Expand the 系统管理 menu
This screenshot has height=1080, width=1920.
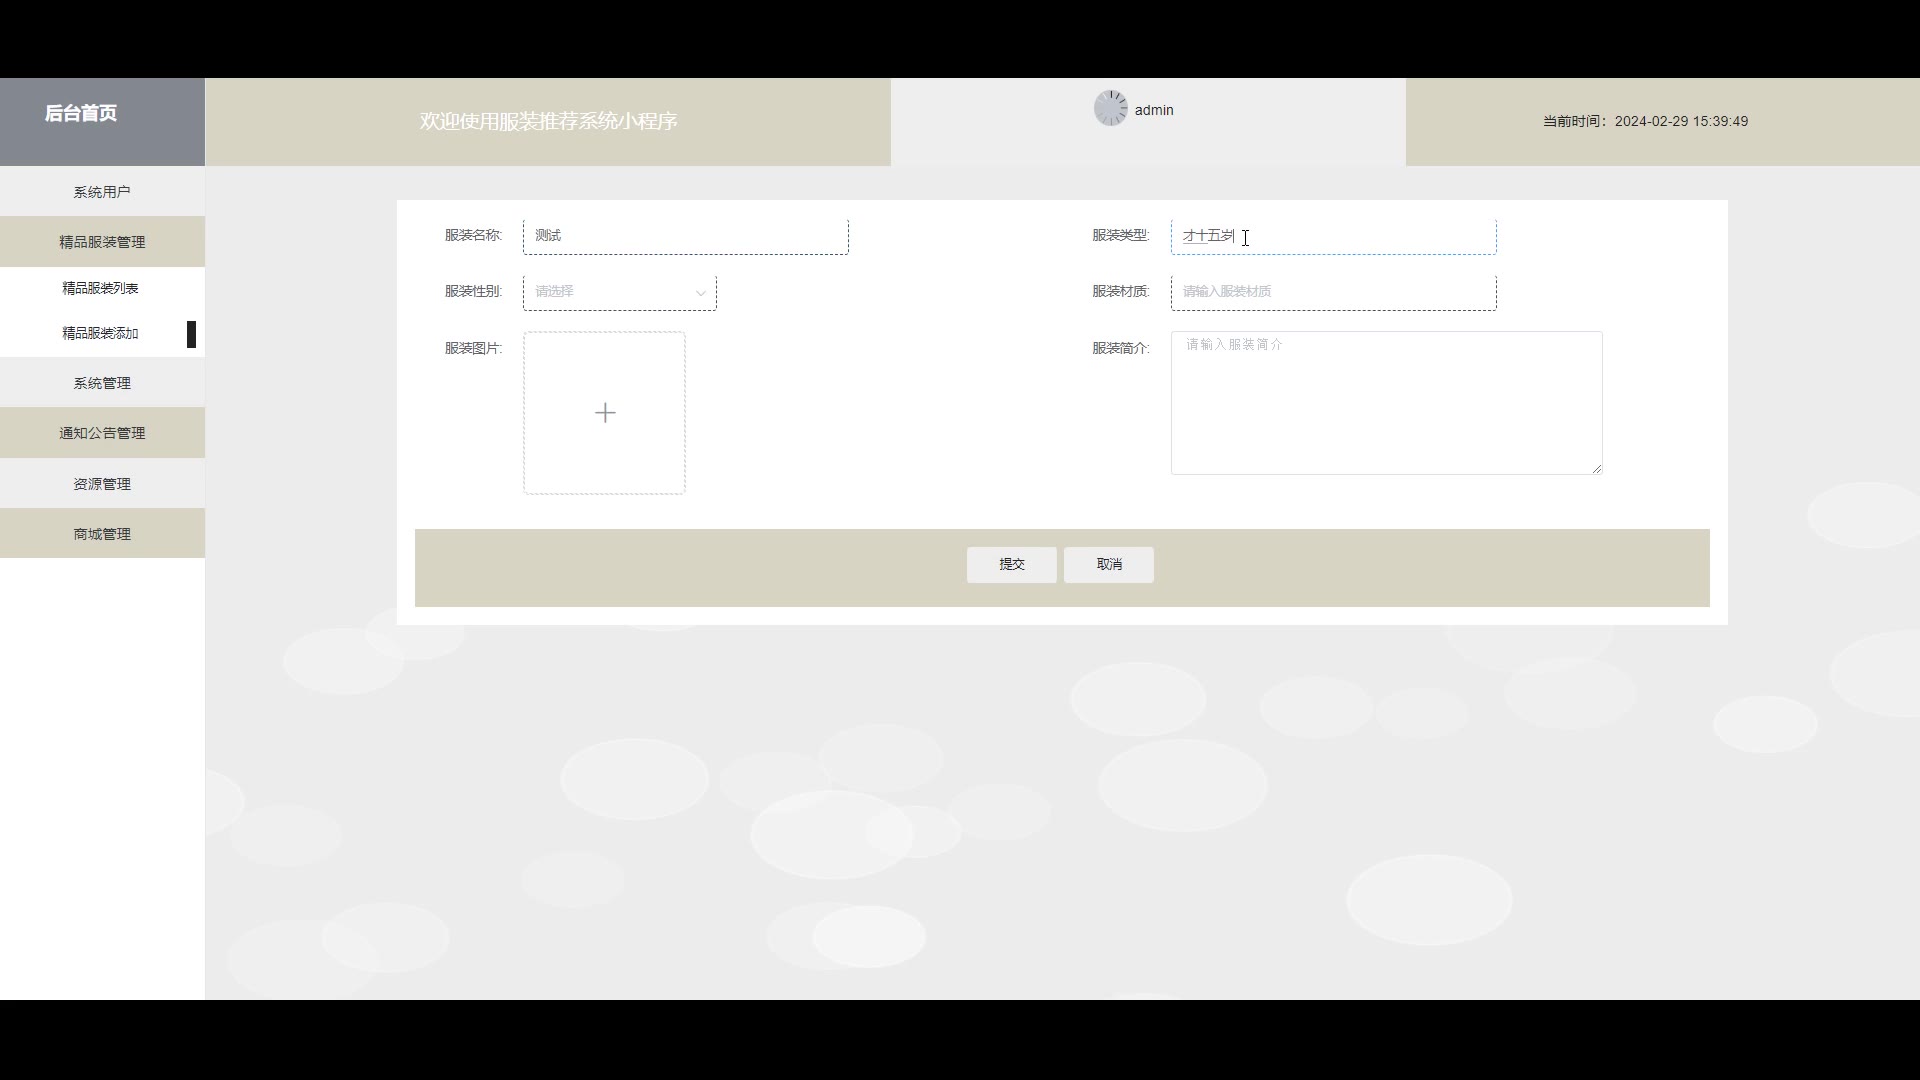[x=102, y=383]
